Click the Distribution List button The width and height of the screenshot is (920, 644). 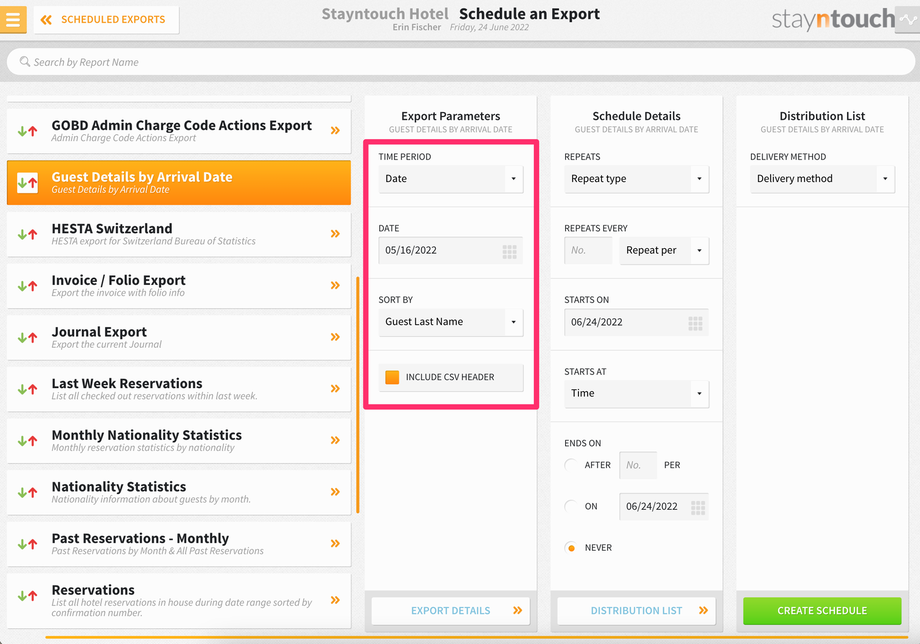[637, 611]
